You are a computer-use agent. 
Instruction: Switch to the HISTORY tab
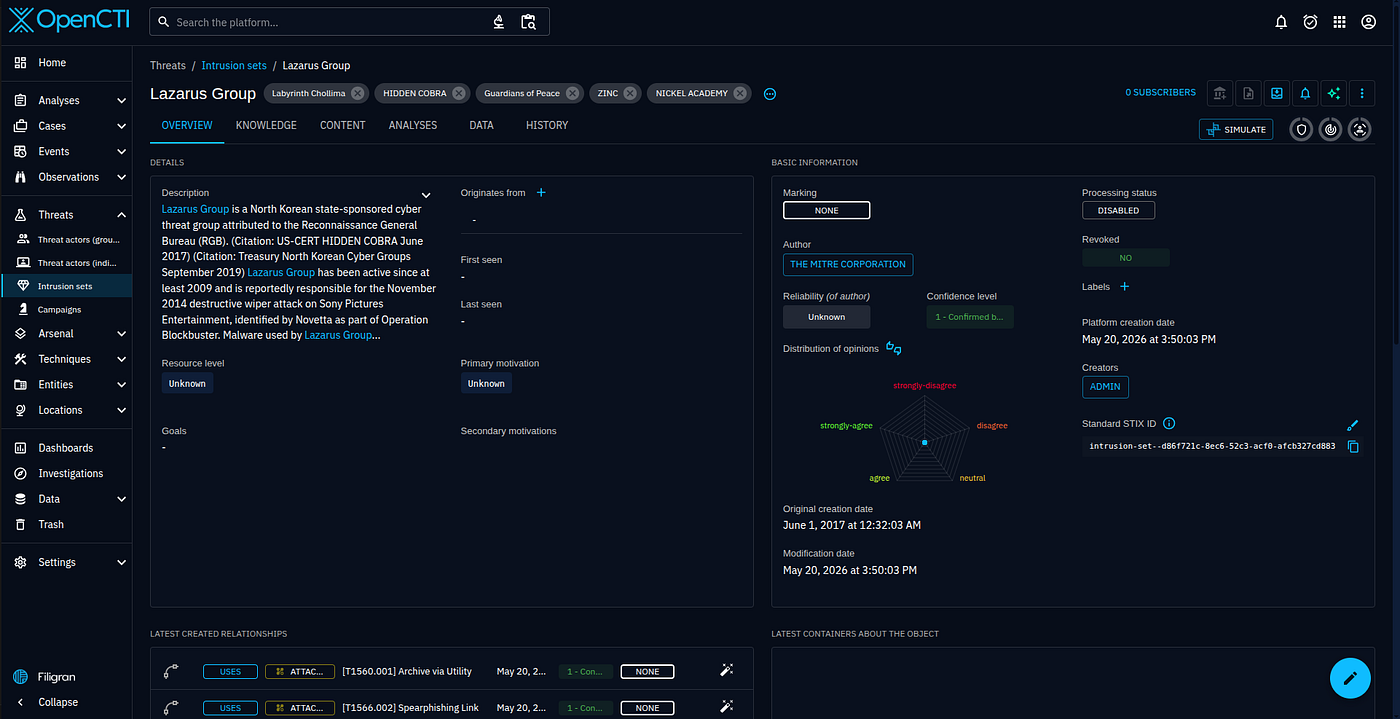[547, 125]
